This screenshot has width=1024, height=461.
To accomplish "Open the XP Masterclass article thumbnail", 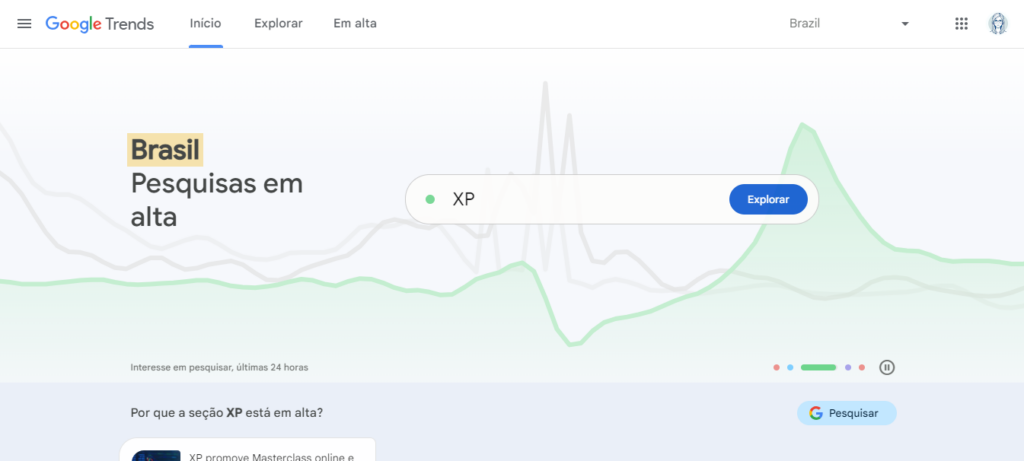I will (156, 454).
